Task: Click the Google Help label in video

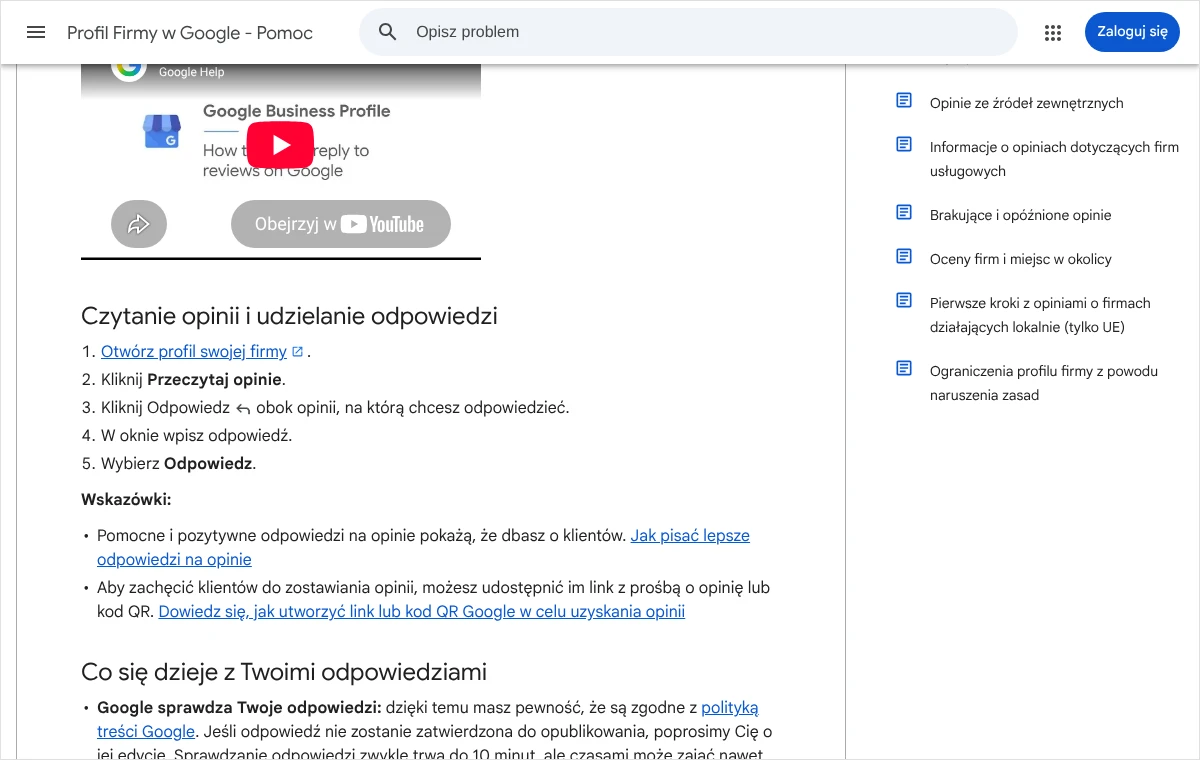Action: point(191,72)
